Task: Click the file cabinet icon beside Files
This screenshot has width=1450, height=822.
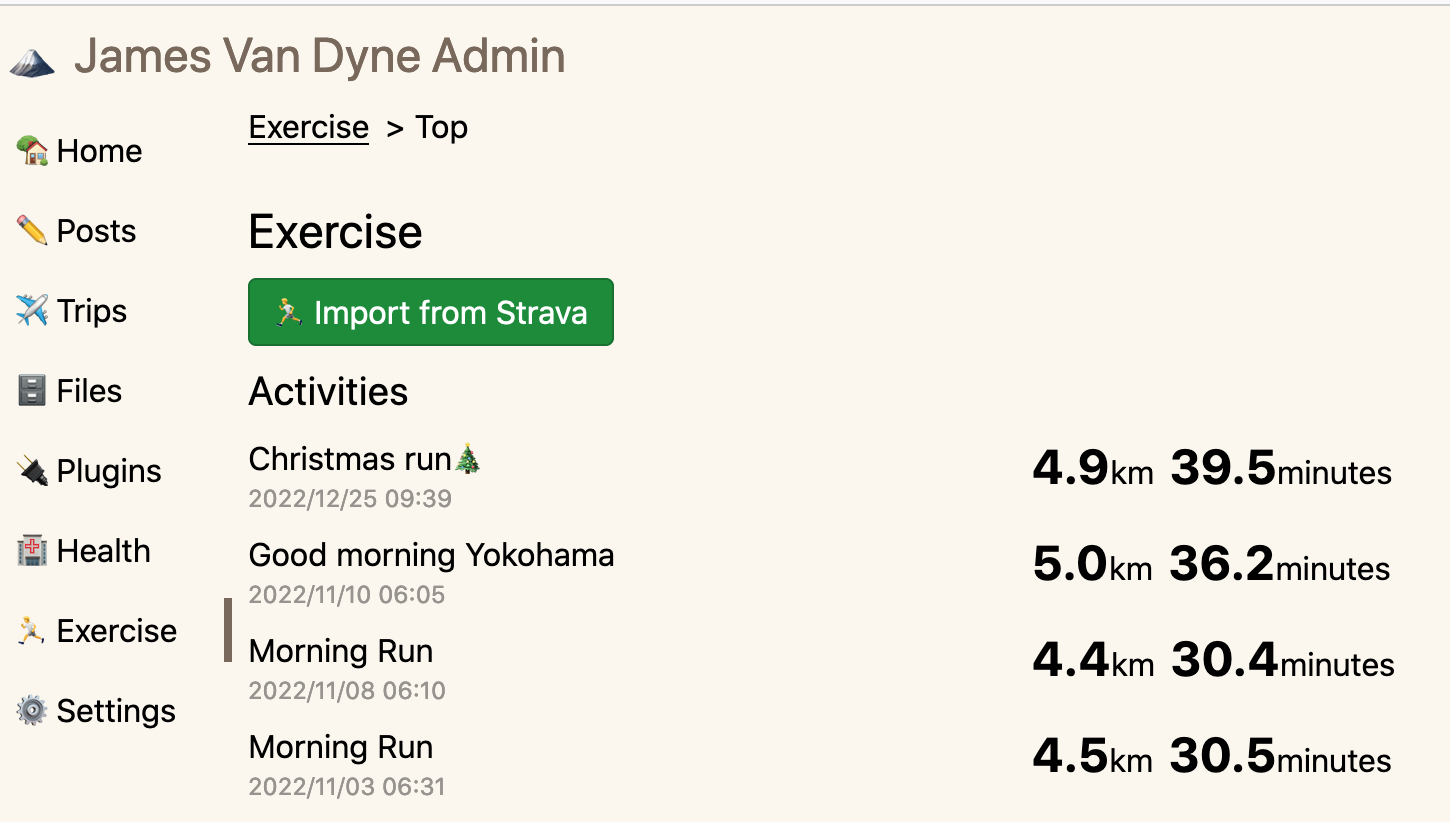Action: click(32, 391)
